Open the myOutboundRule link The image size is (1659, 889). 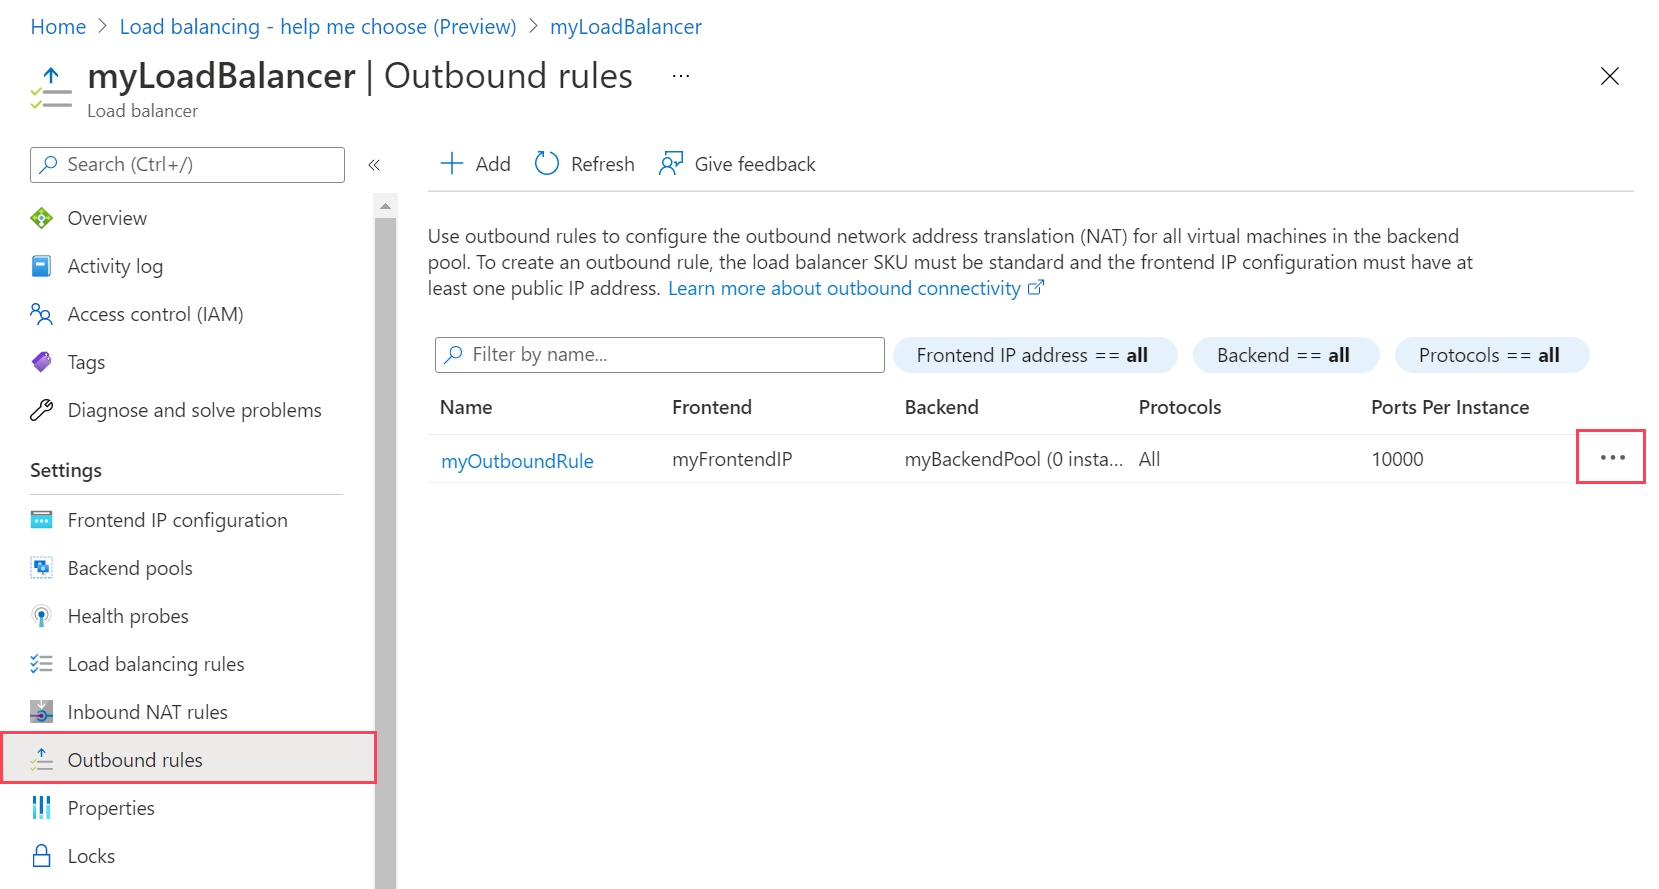[x=517, y=461]
